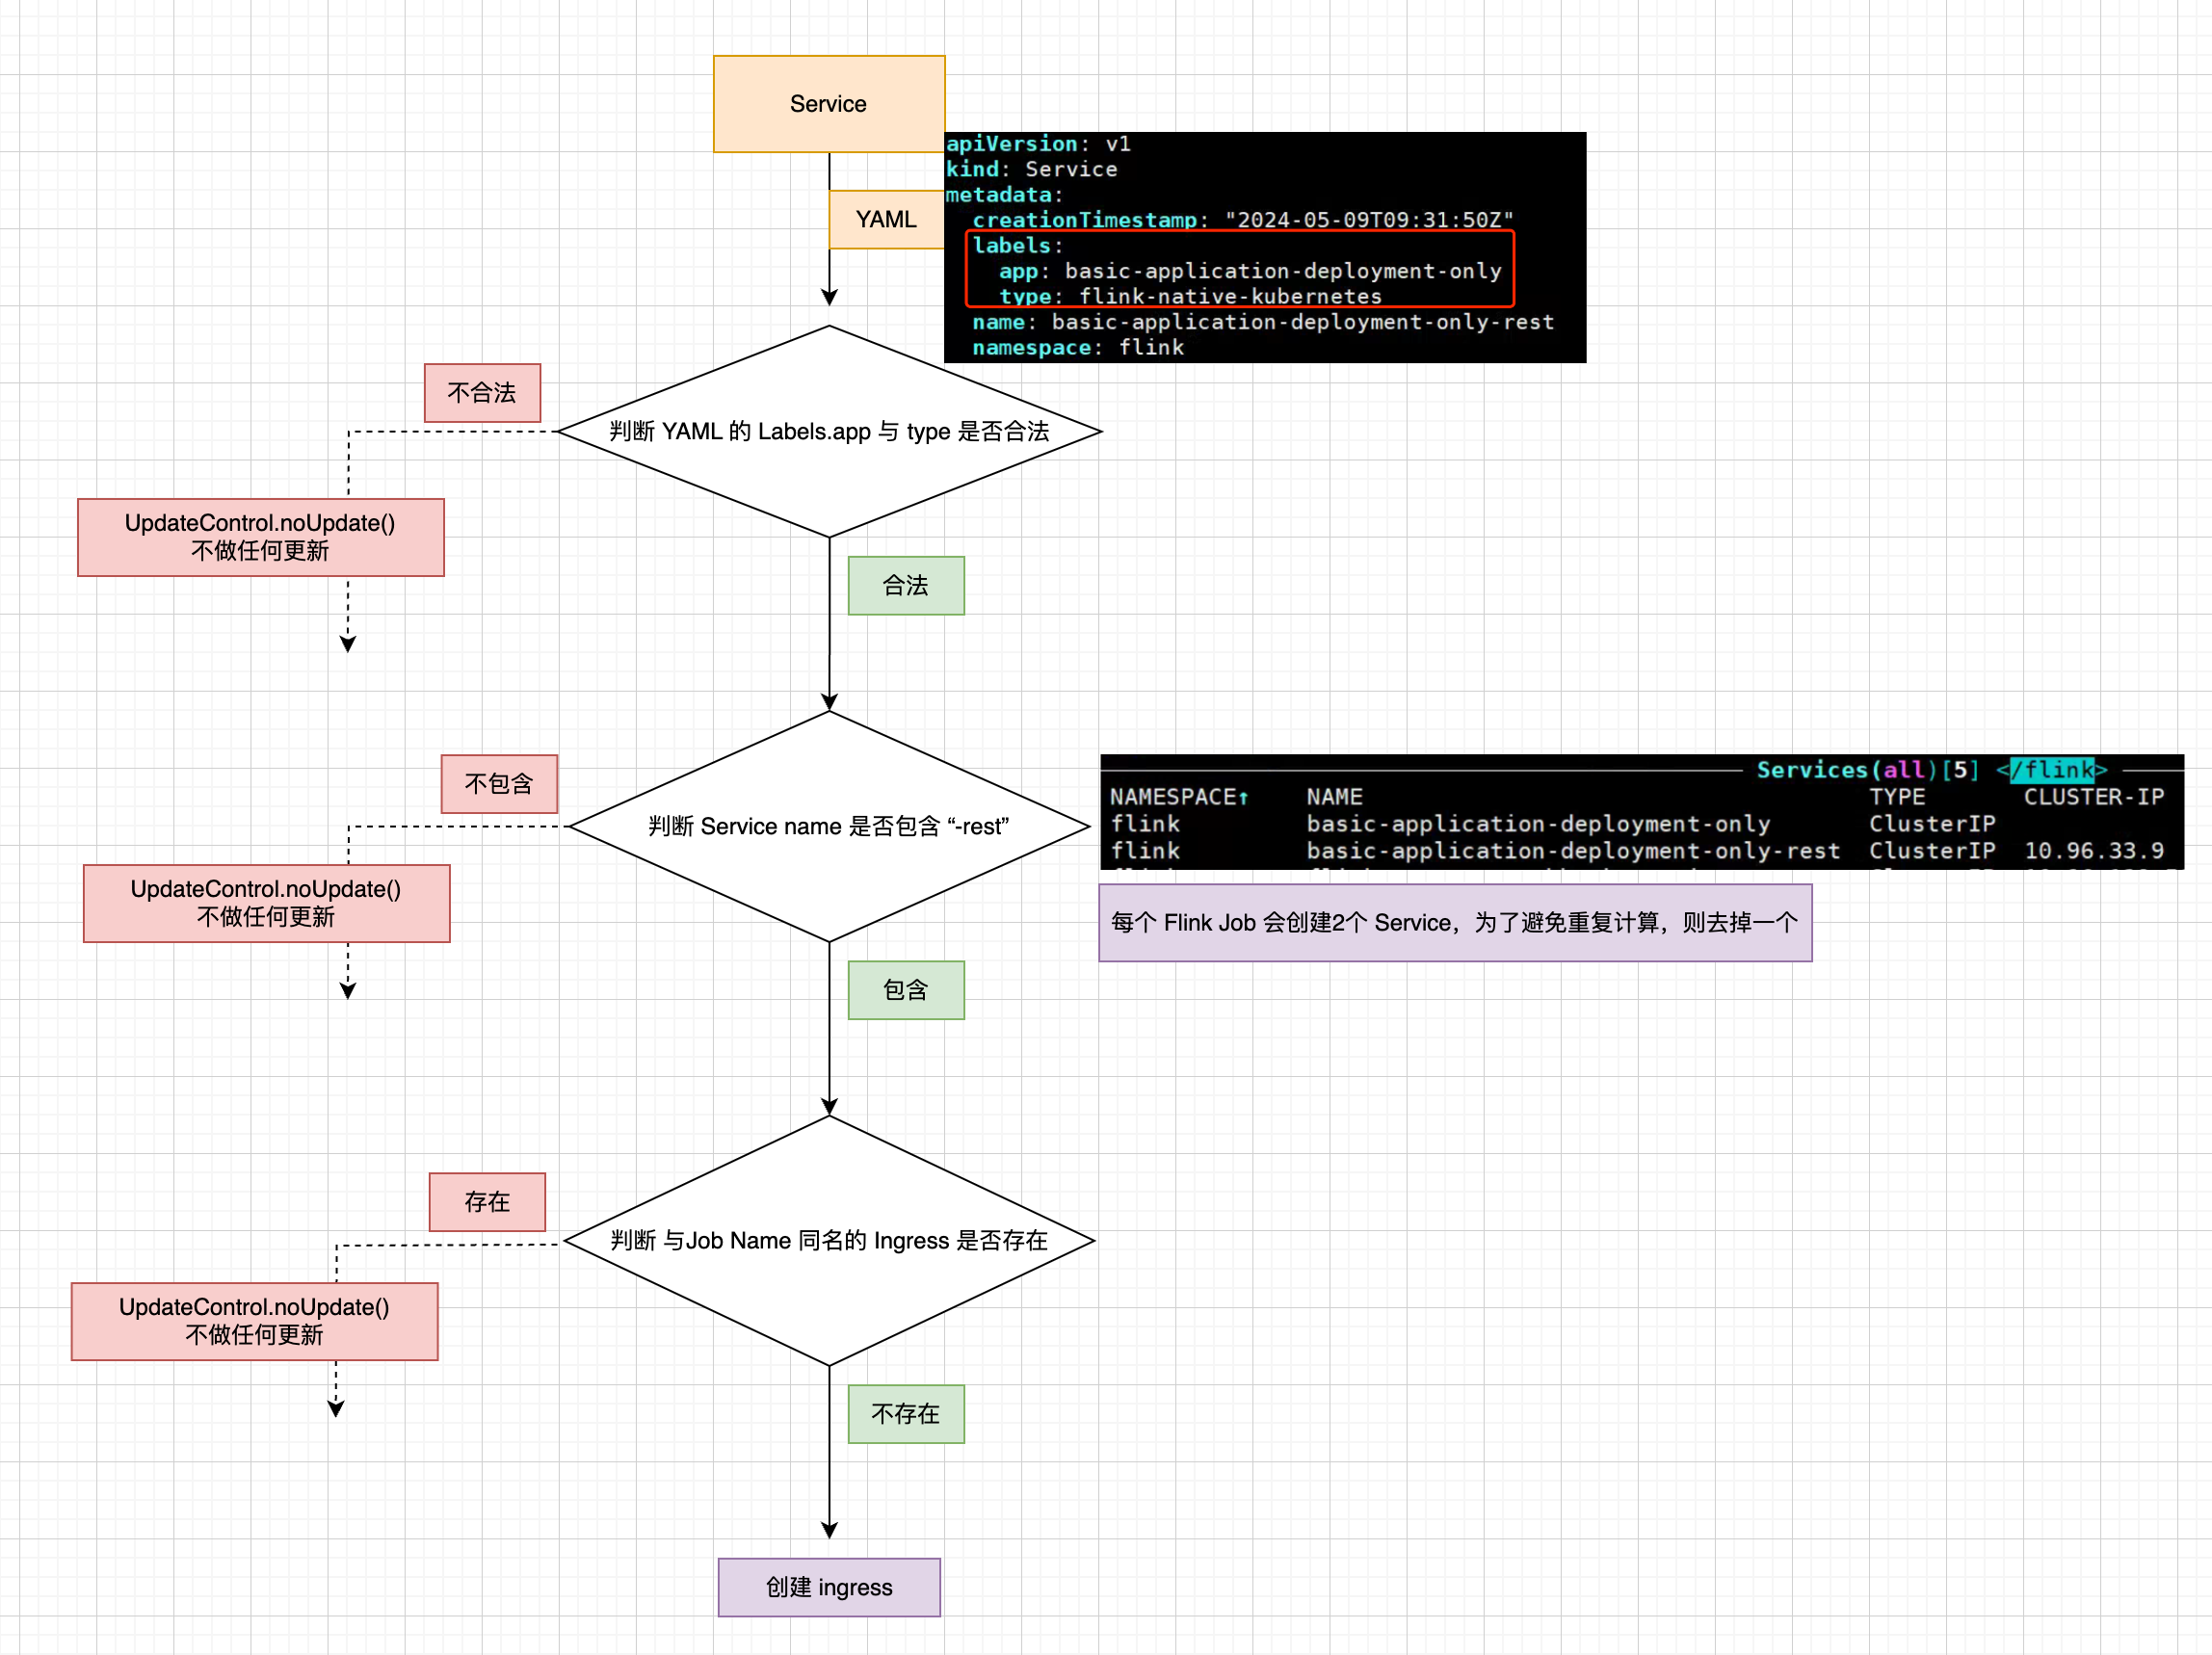Click the "apiVersion: v1" YAML line

pyautogui.click(x=1038, y=144)
